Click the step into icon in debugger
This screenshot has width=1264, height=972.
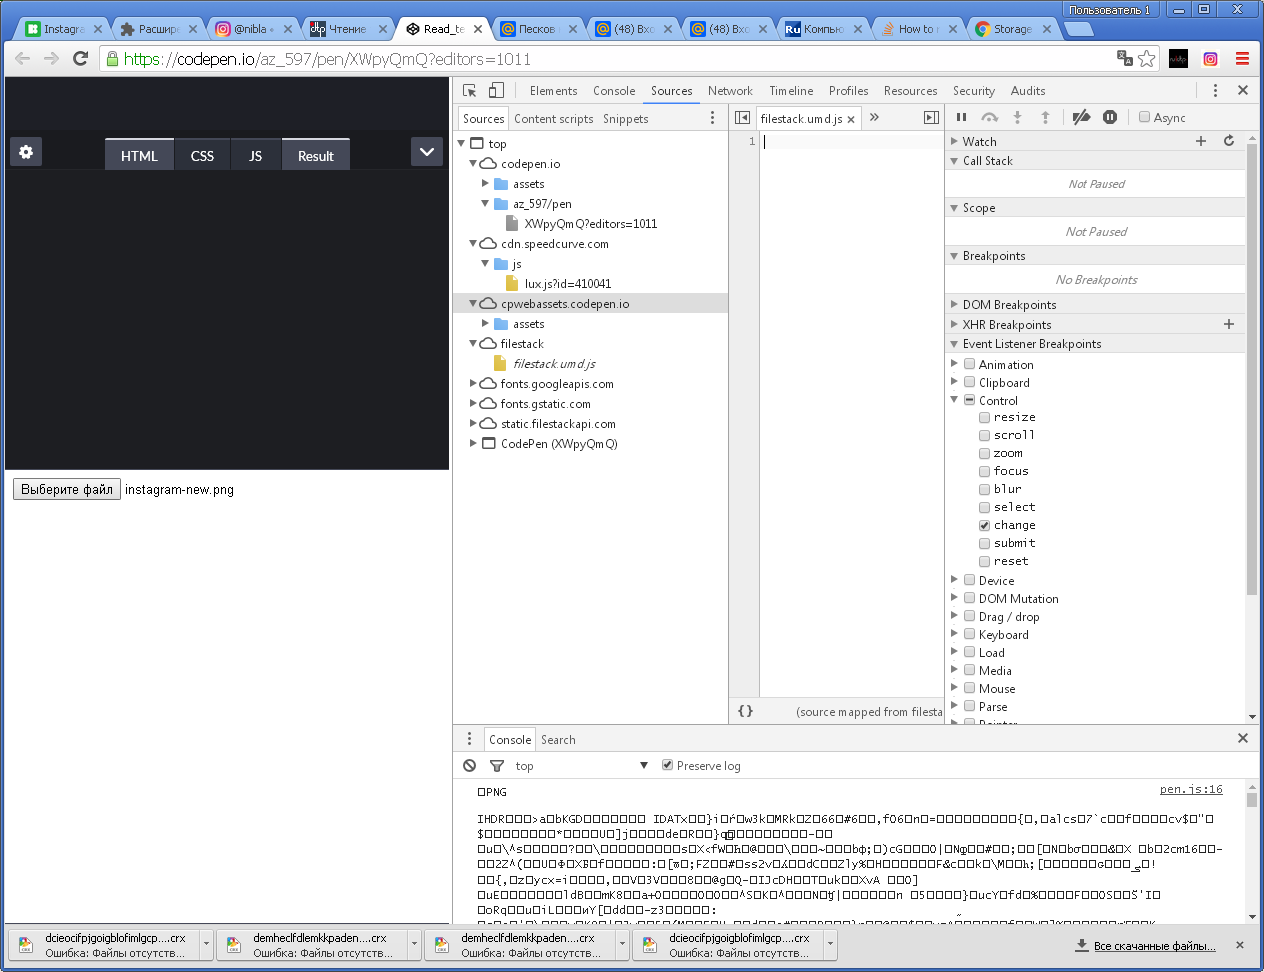tap(1017, 117)
